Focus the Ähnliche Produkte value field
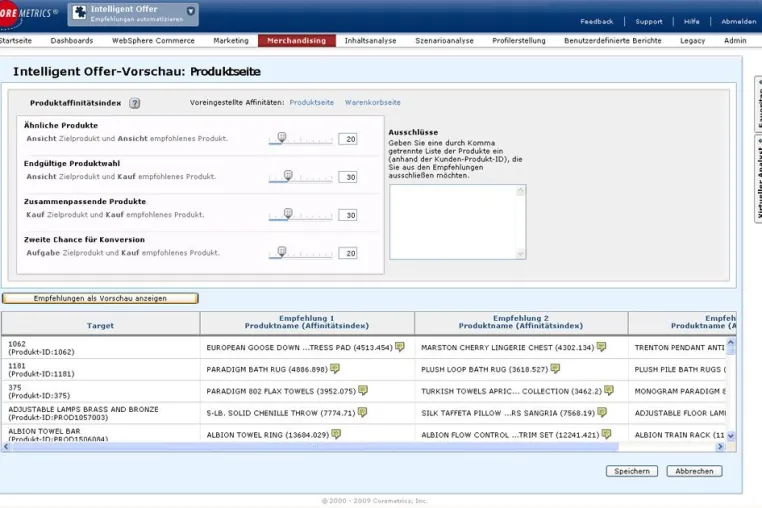This screenshot has height=508, width=762. [x=348, y=139]
